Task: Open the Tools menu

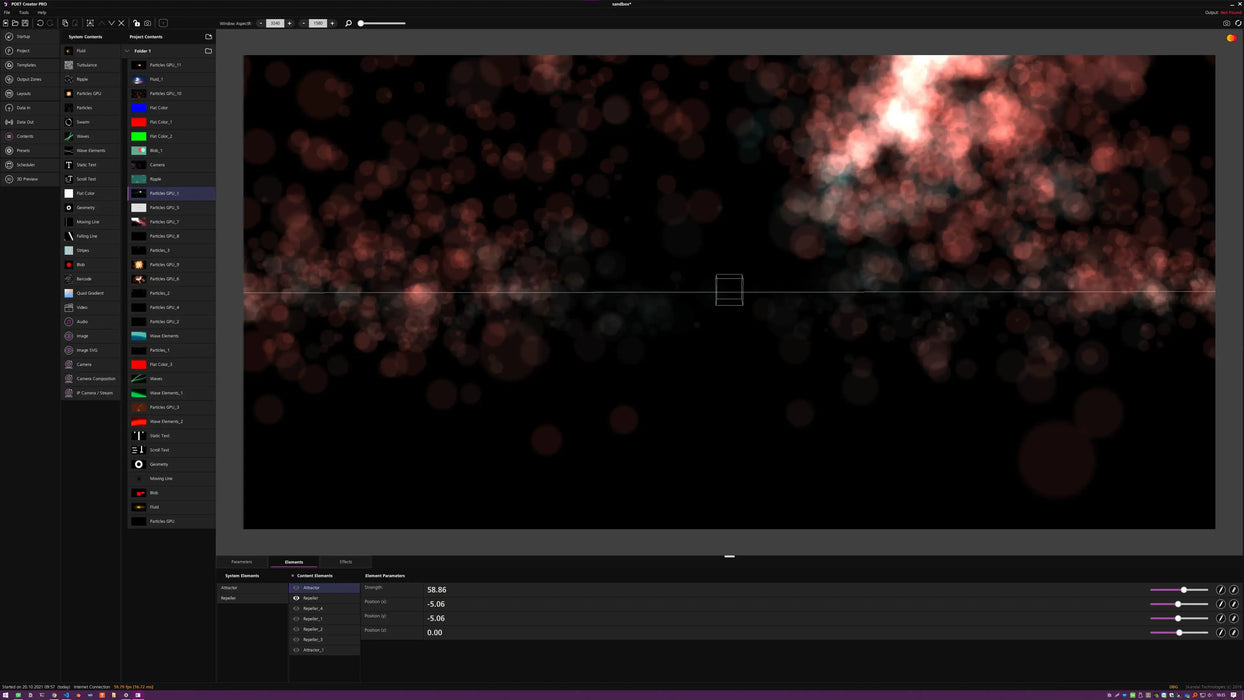Action: tap(24, 12)
